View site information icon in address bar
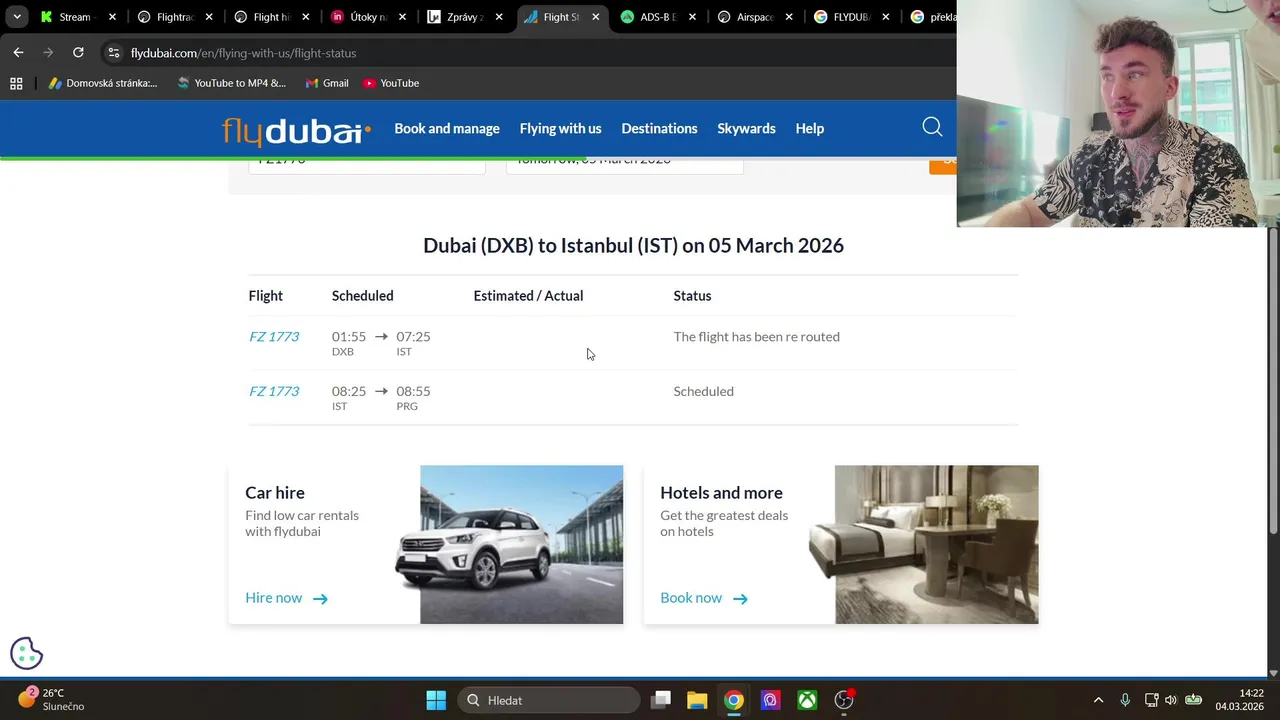 point(114,53)
